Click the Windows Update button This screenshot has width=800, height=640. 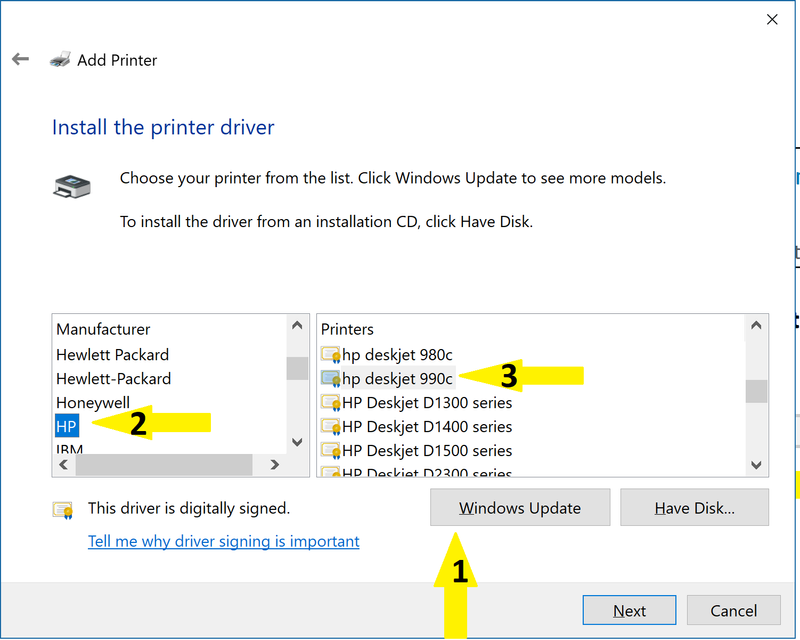[520, 507]
